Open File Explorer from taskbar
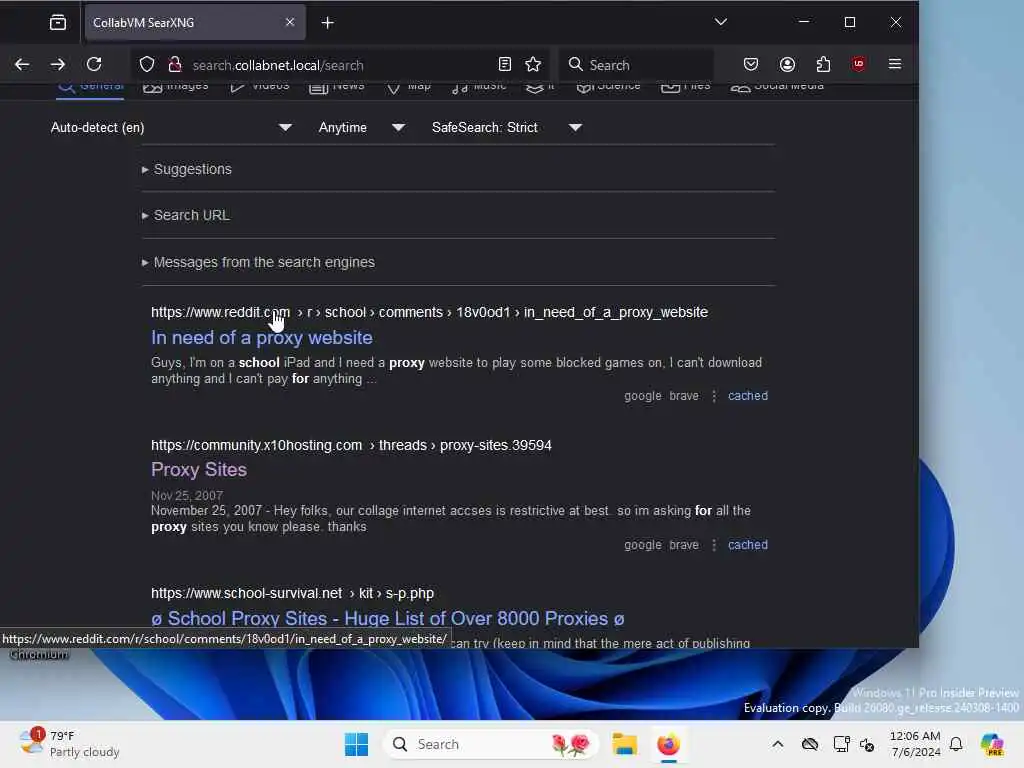This screenshot has width=1024, height=768. click(x=624, y=744)
